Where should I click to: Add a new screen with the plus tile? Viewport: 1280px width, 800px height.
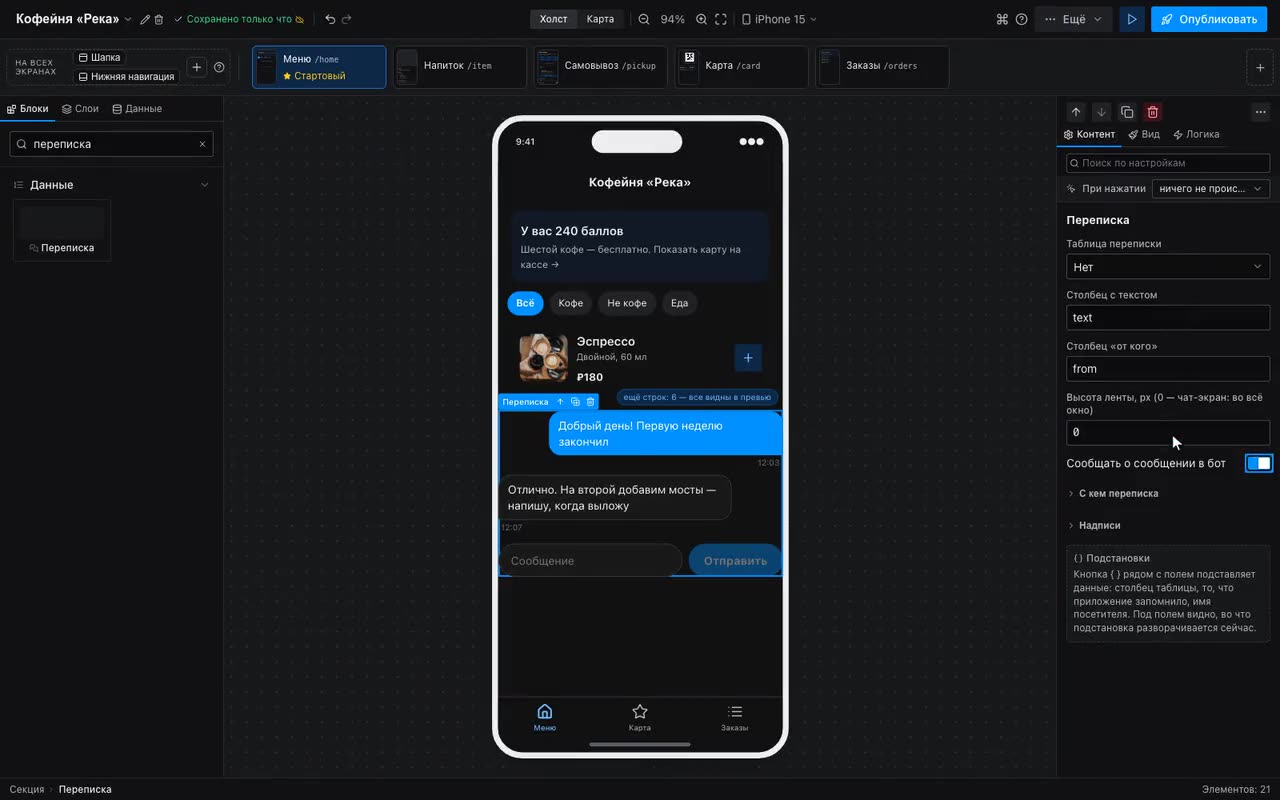point(1260,67)
